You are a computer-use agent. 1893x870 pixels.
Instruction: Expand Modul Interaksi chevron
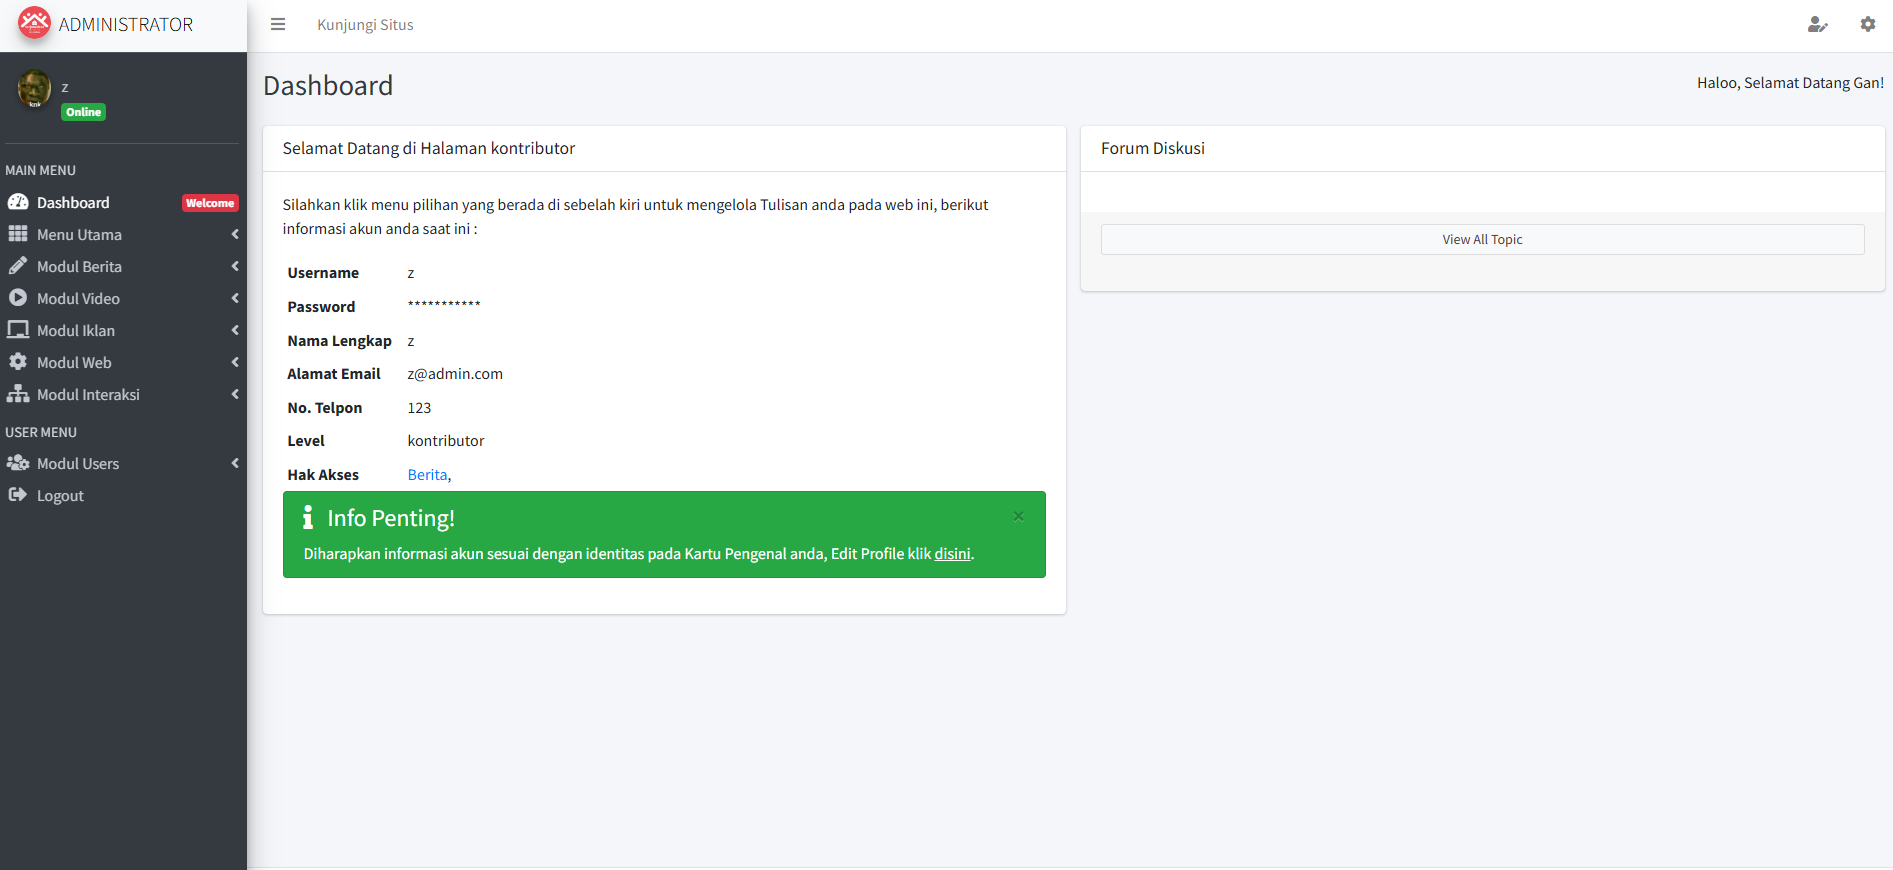(x=235, y=394)
